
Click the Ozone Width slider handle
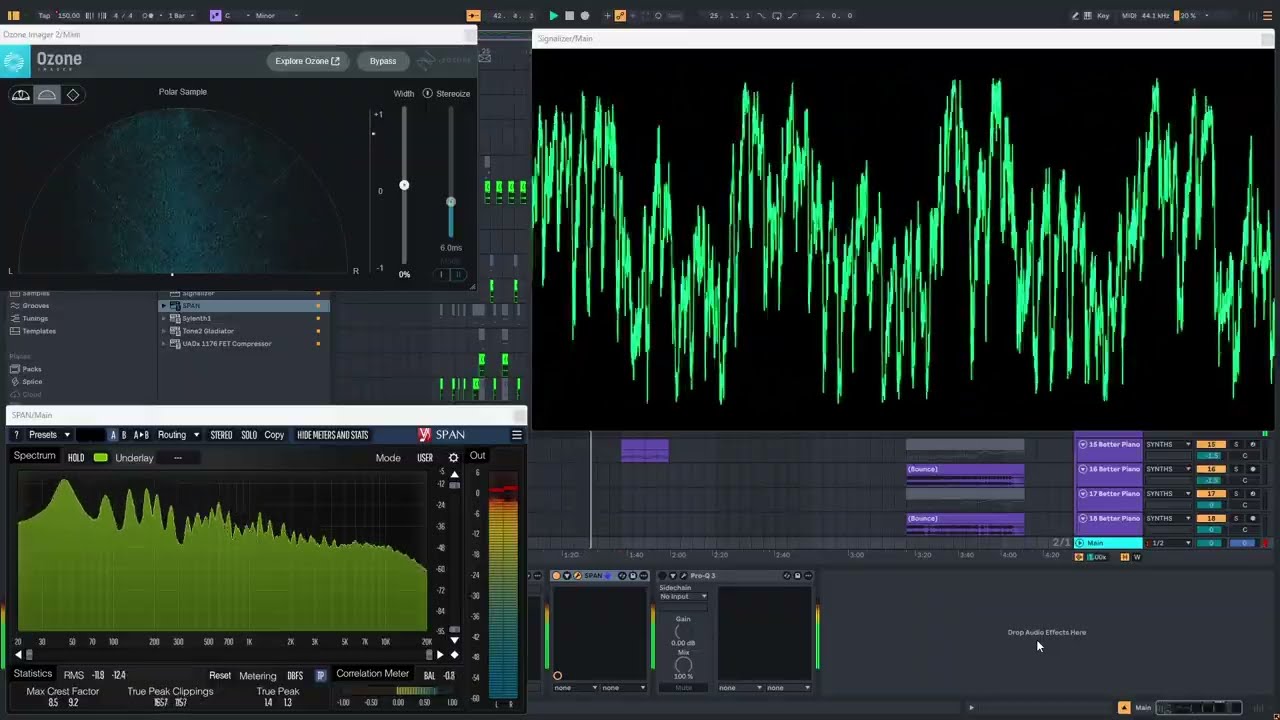coord(404,185)
